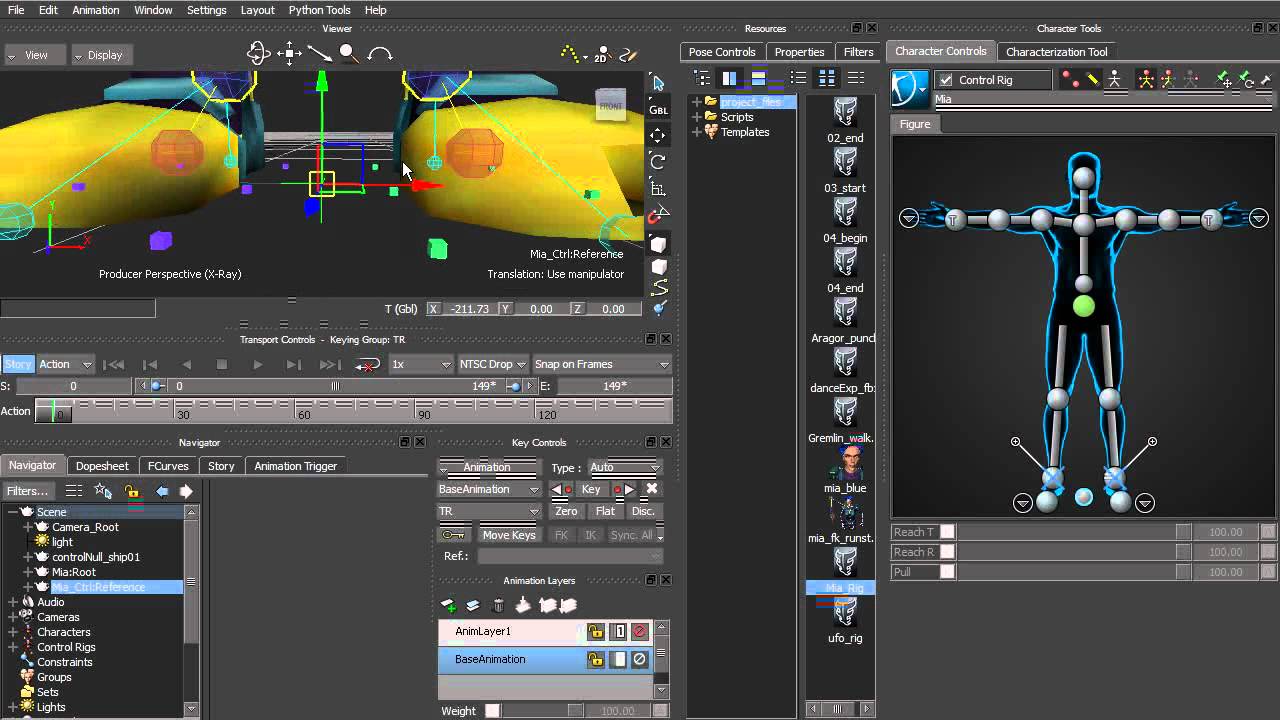Click the loop playback icon
Image resolution: width=1280 pixels, height=720 pixels.
(367, 365)
